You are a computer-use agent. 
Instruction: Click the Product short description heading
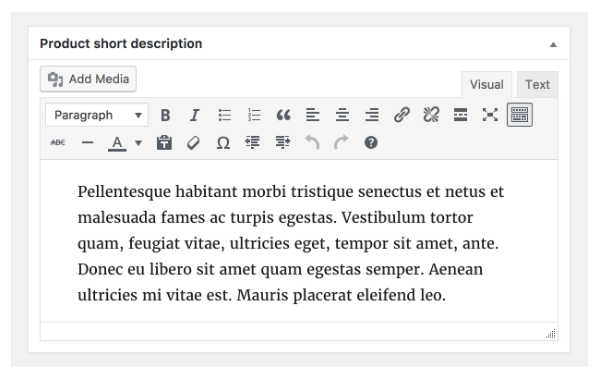point(121,43)
